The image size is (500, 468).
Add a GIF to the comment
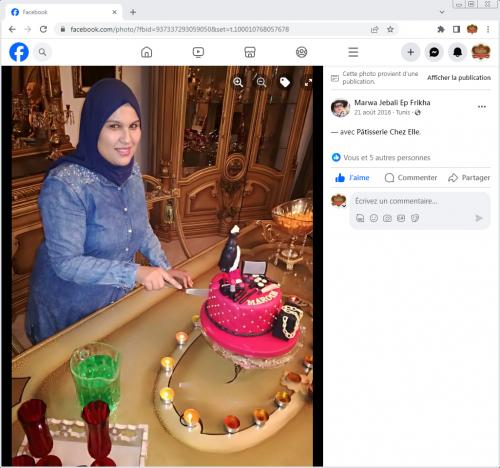pyautogui.click(x=401, y=218)
